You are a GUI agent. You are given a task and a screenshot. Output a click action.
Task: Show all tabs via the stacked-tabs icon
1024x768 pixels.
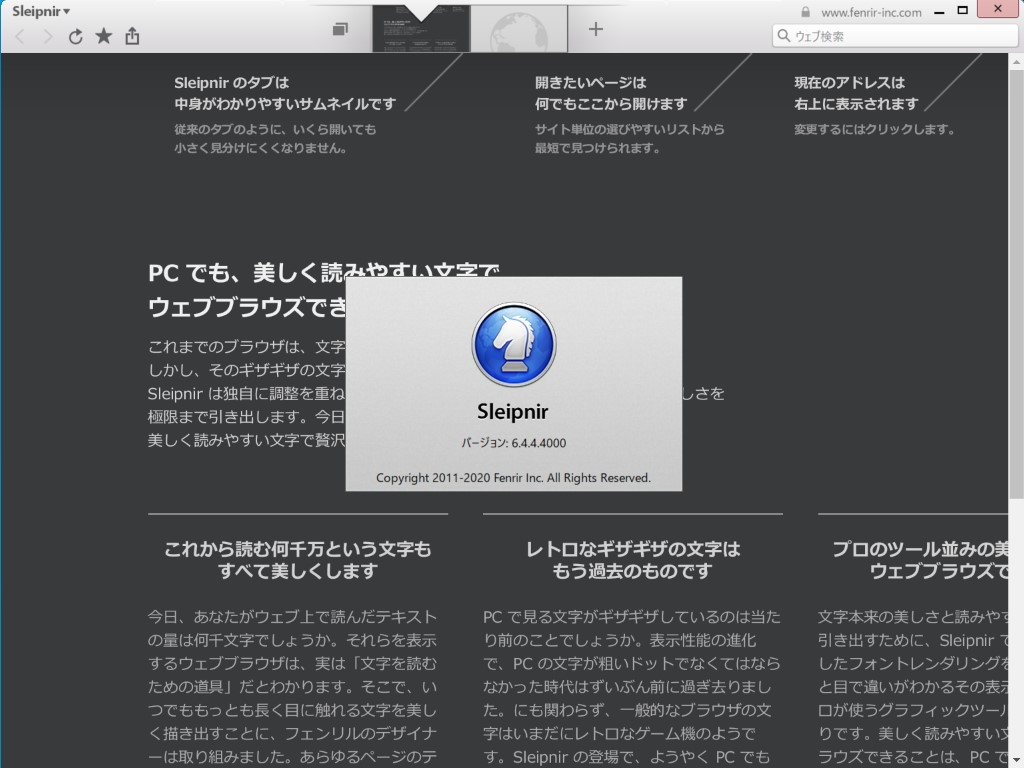click(340, 29)
